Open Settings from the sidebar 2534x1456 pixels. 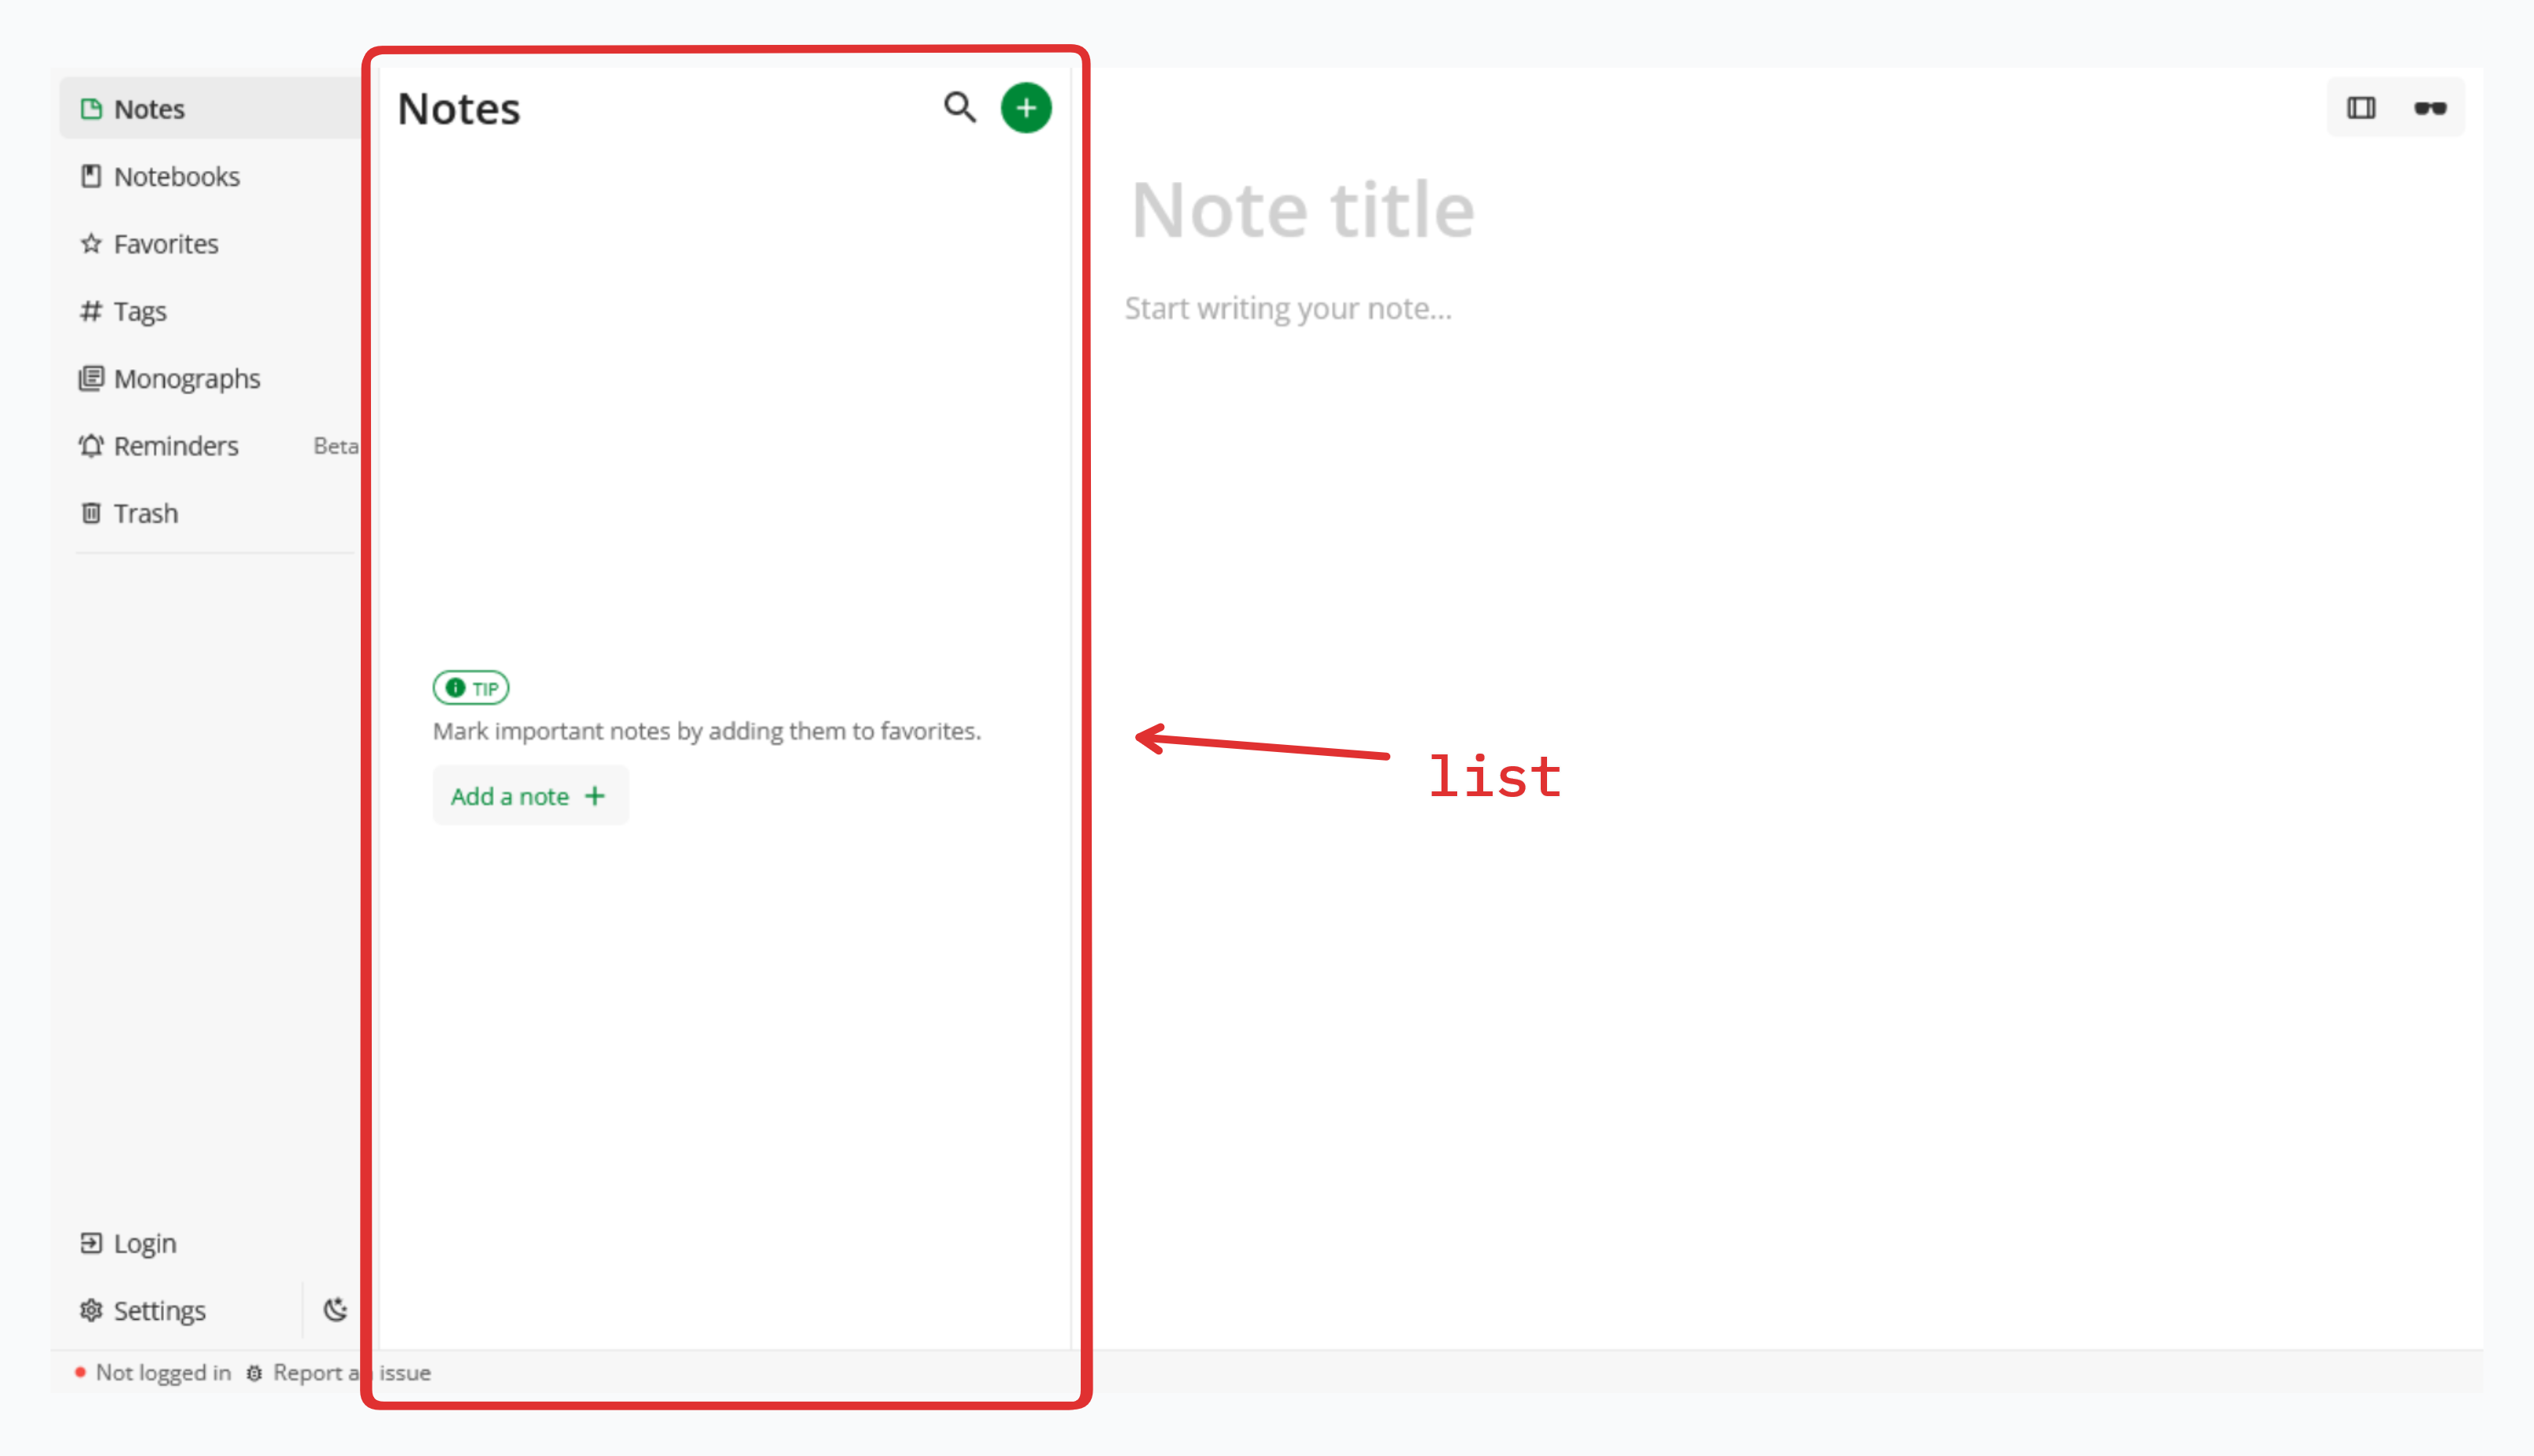(158, 1310)
